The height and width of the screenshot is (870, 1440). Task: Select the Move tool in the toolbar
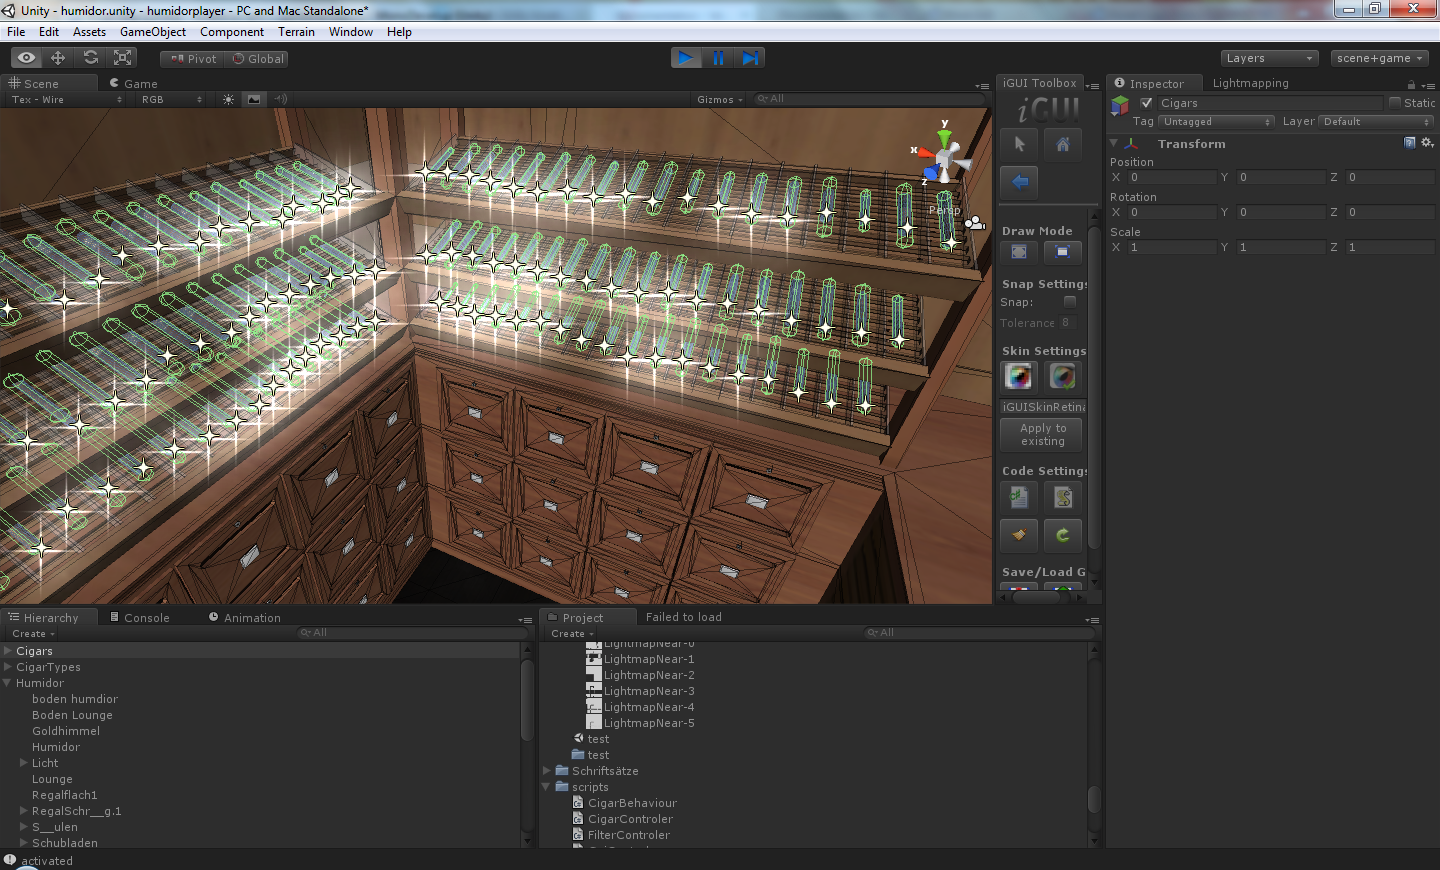(x=58, y=58)
